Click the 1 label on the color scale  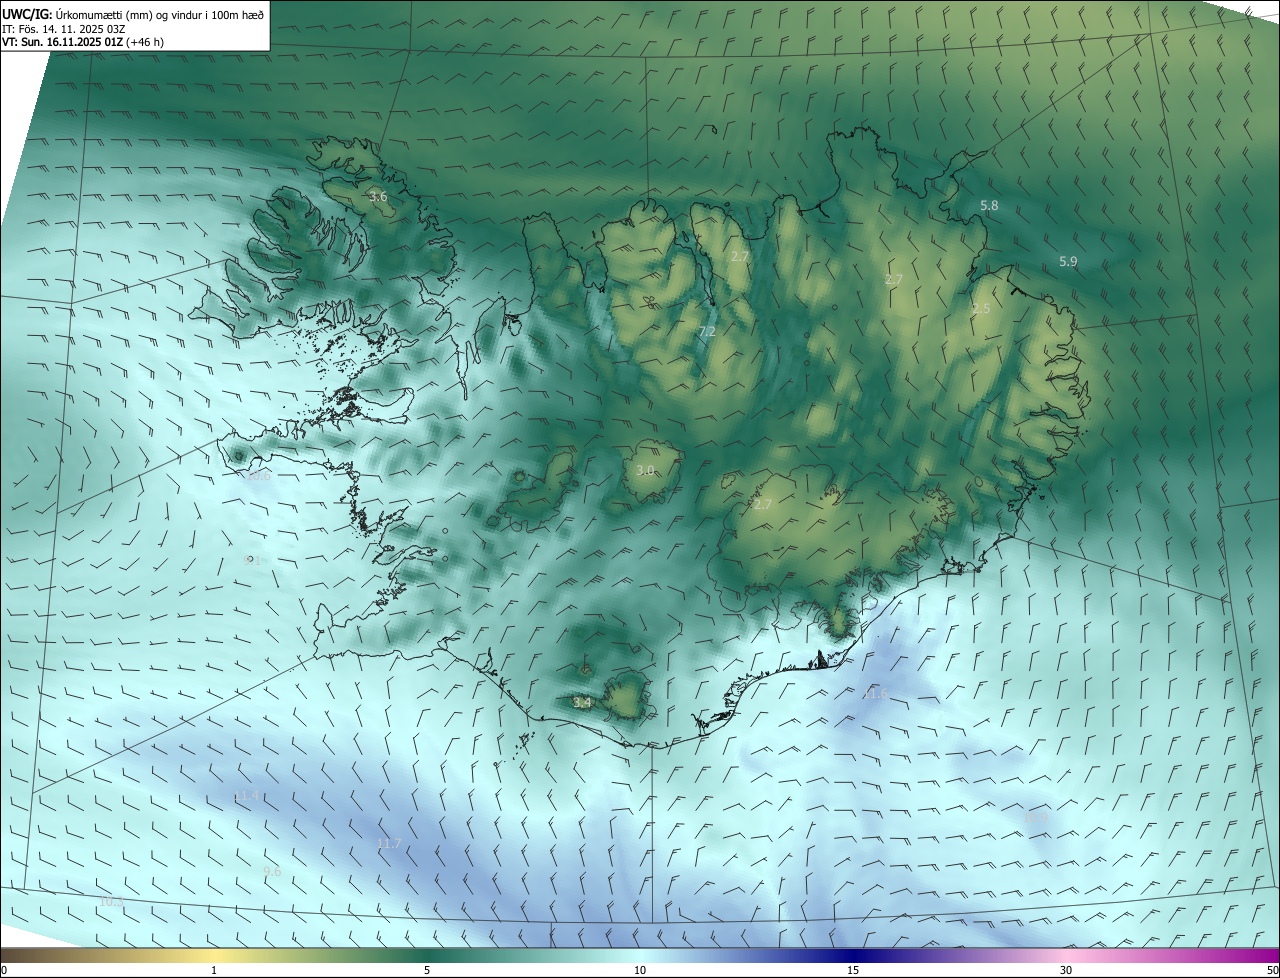[x=214, y=970]
